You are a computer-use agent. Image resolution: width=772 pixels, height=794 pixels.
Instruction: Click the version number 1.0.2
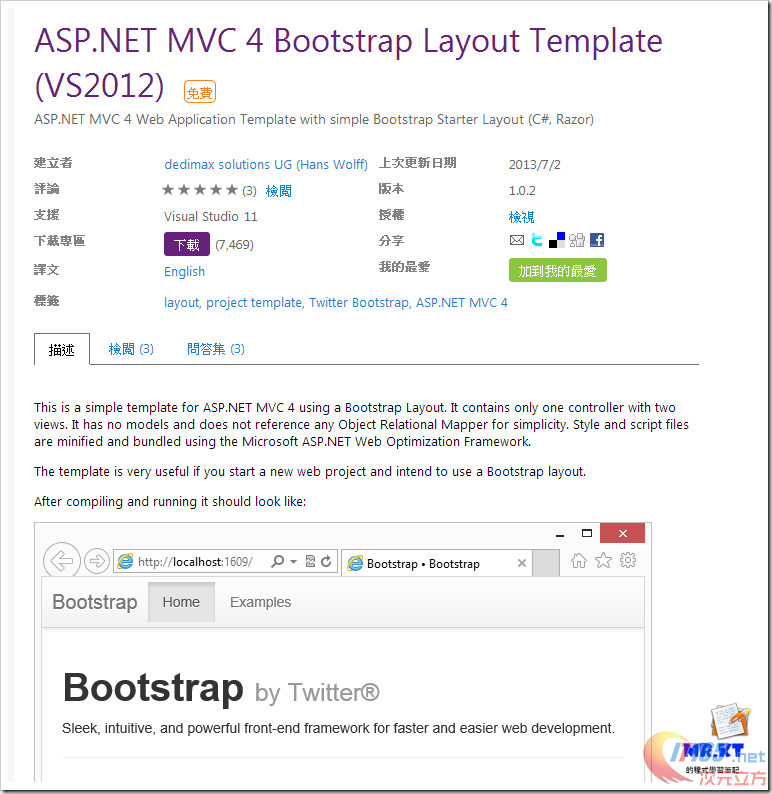click(x=522, y=190)
